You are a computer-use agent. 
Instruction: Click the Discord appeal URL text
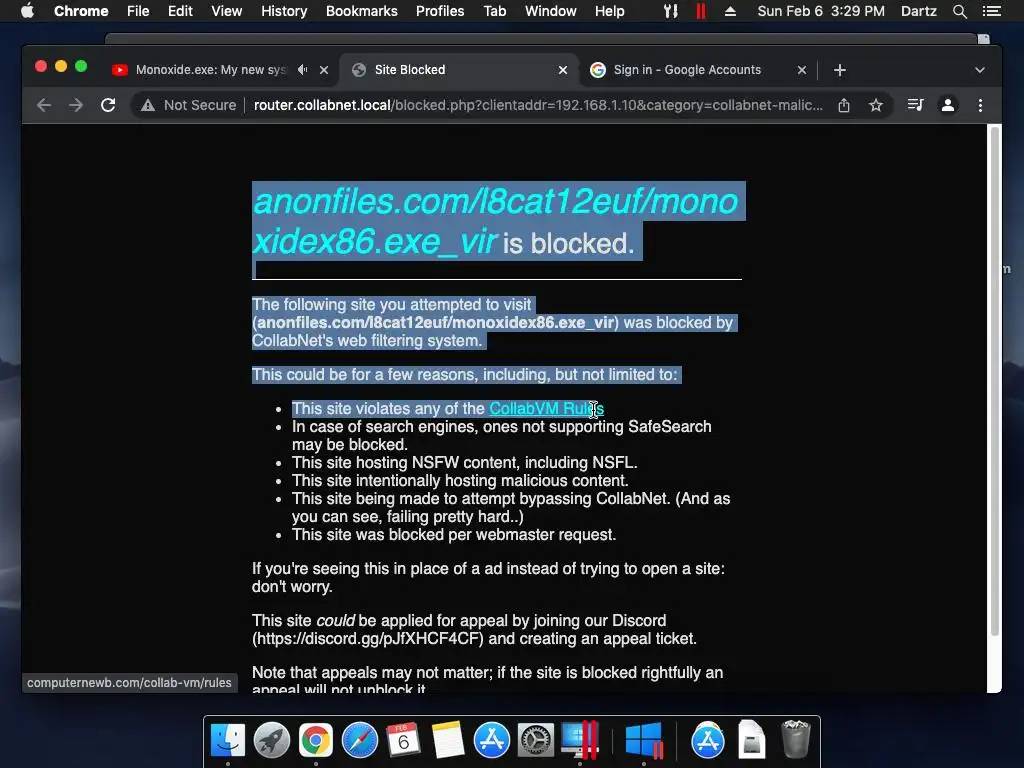(x=368, y=639)
